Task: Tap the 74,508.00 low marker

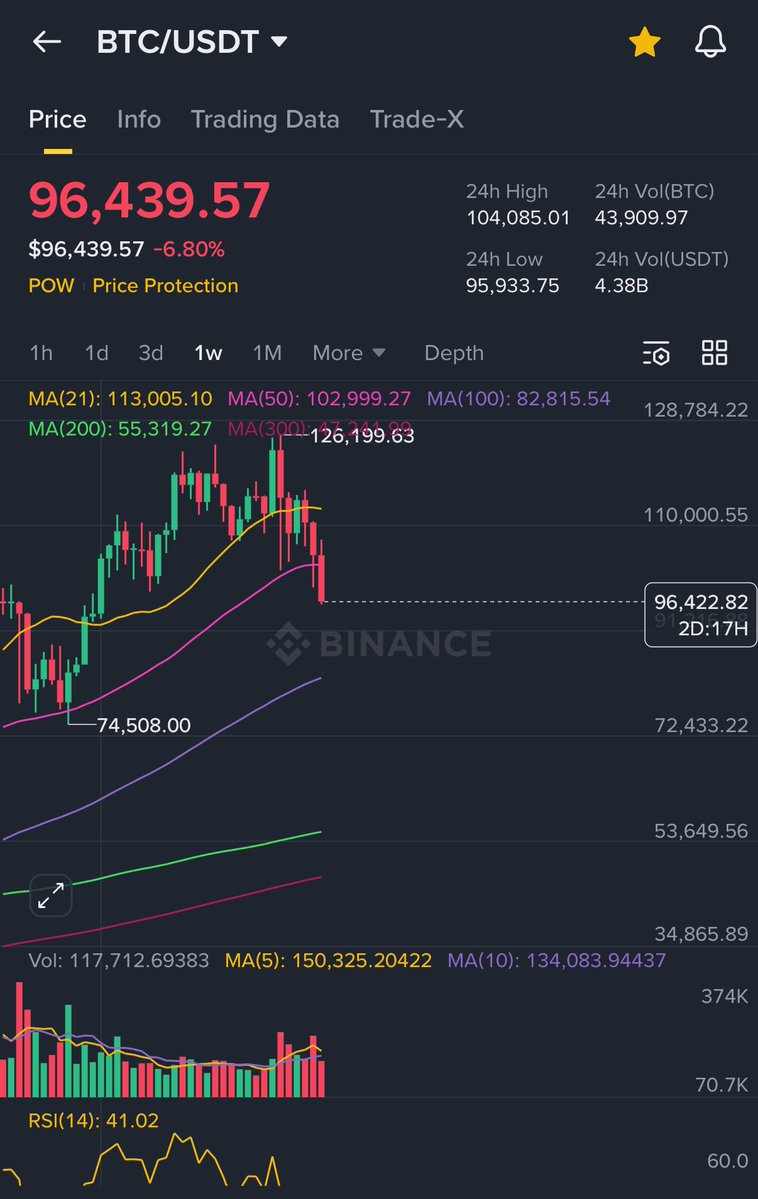Action: coord(144,725)
